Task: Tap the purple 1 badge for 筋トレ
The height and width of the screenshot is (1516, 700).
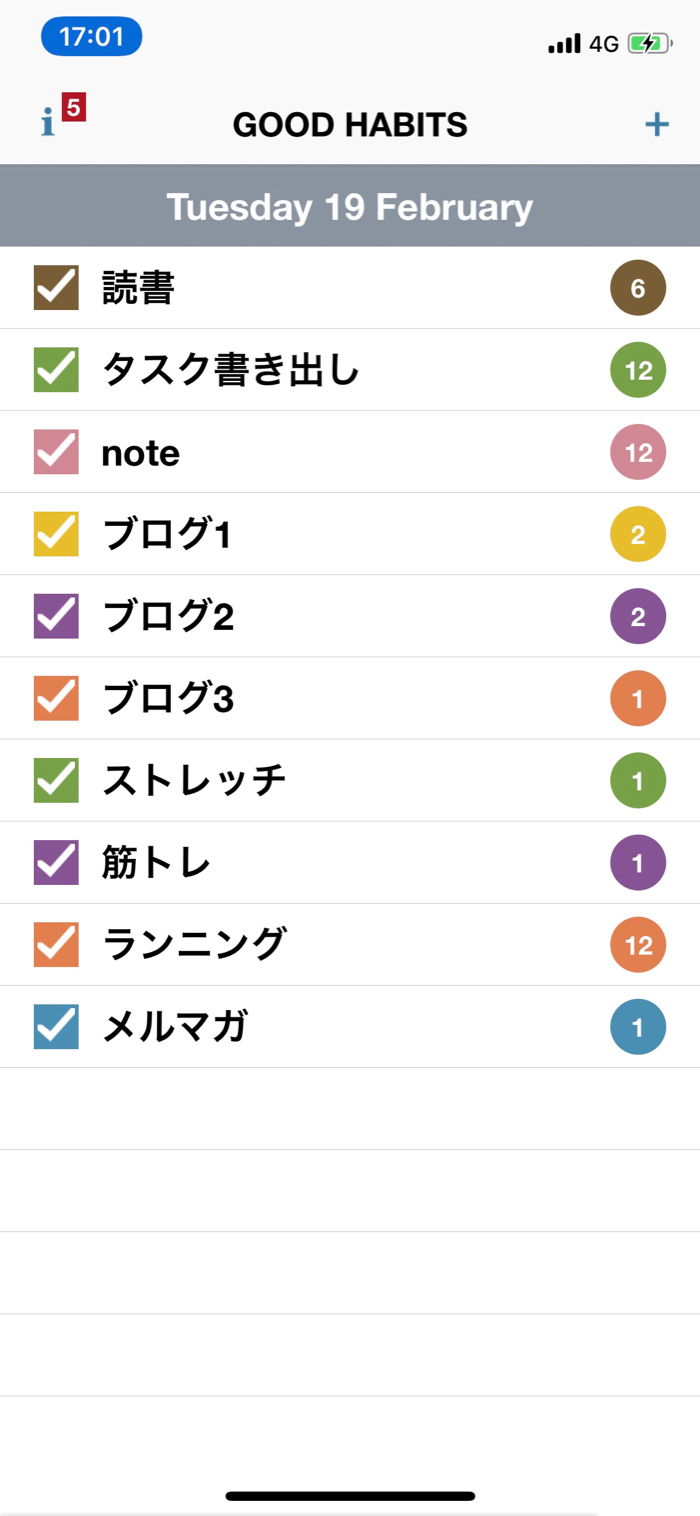Action: [x=638, y=862]
